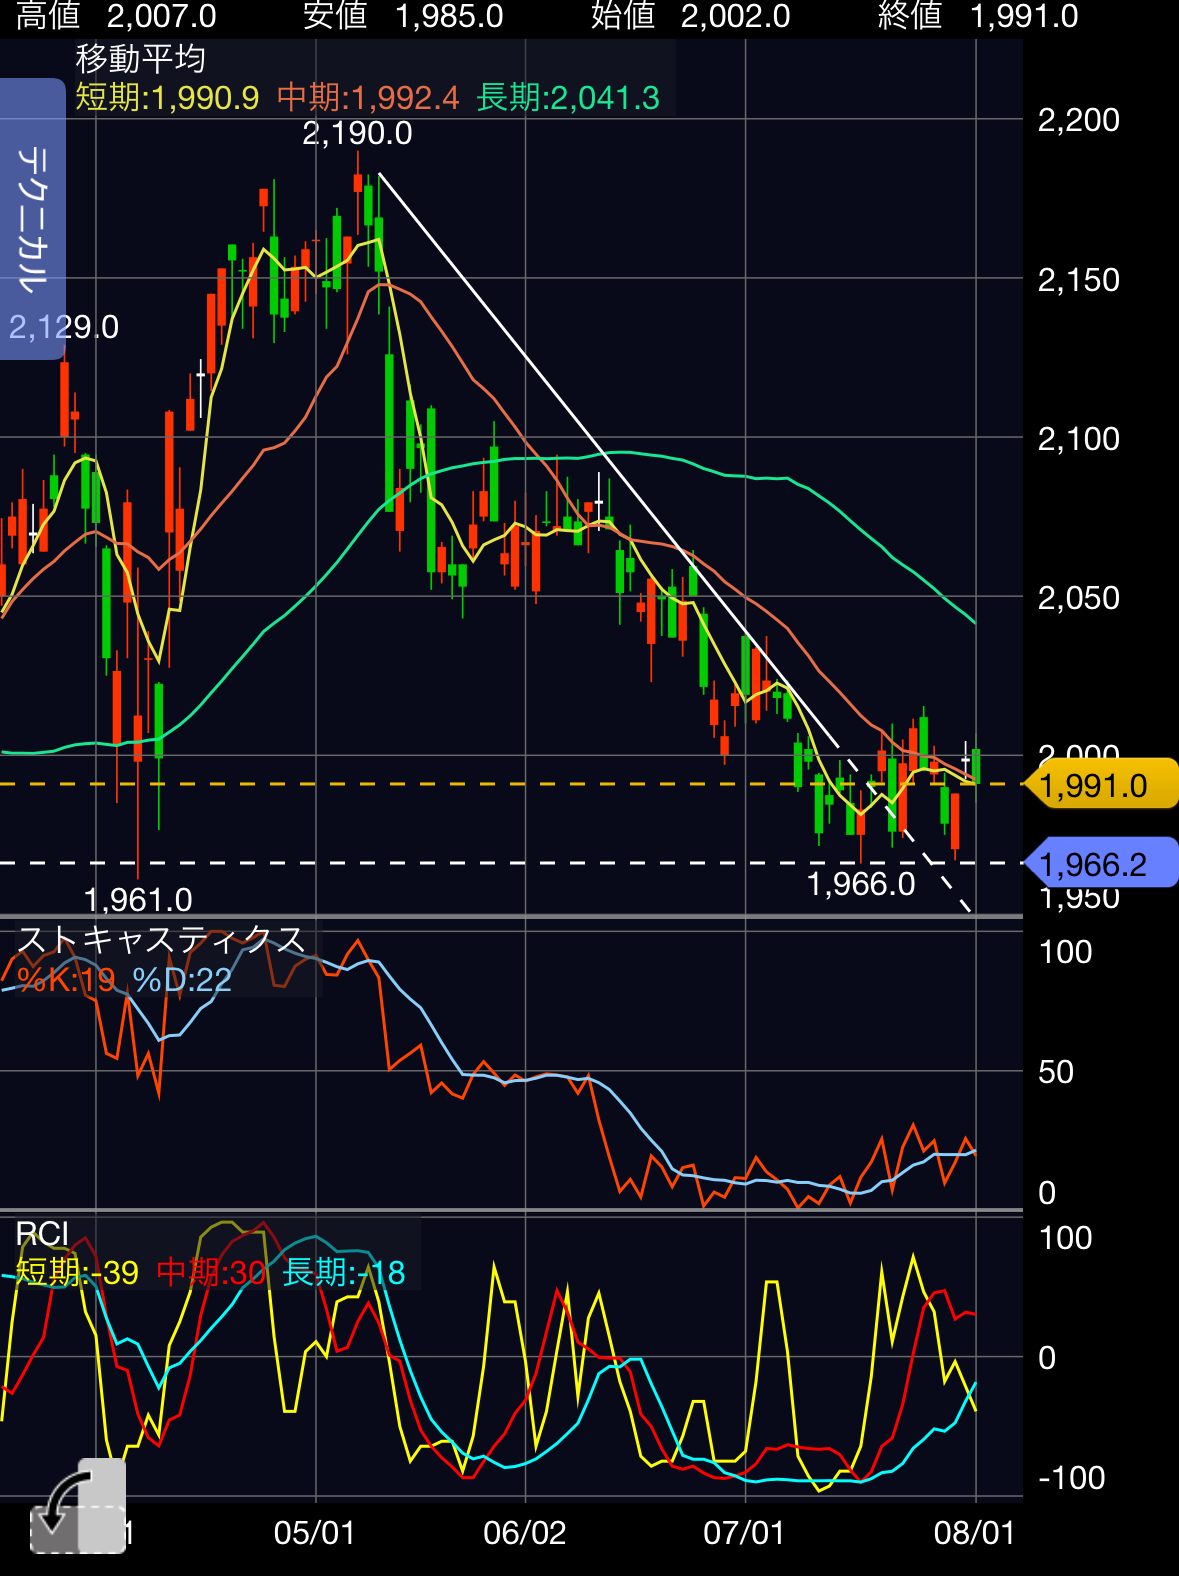Tap the 08/01 date axis label
The image size is (1179, 1576).
click(x=975, y=1533)
